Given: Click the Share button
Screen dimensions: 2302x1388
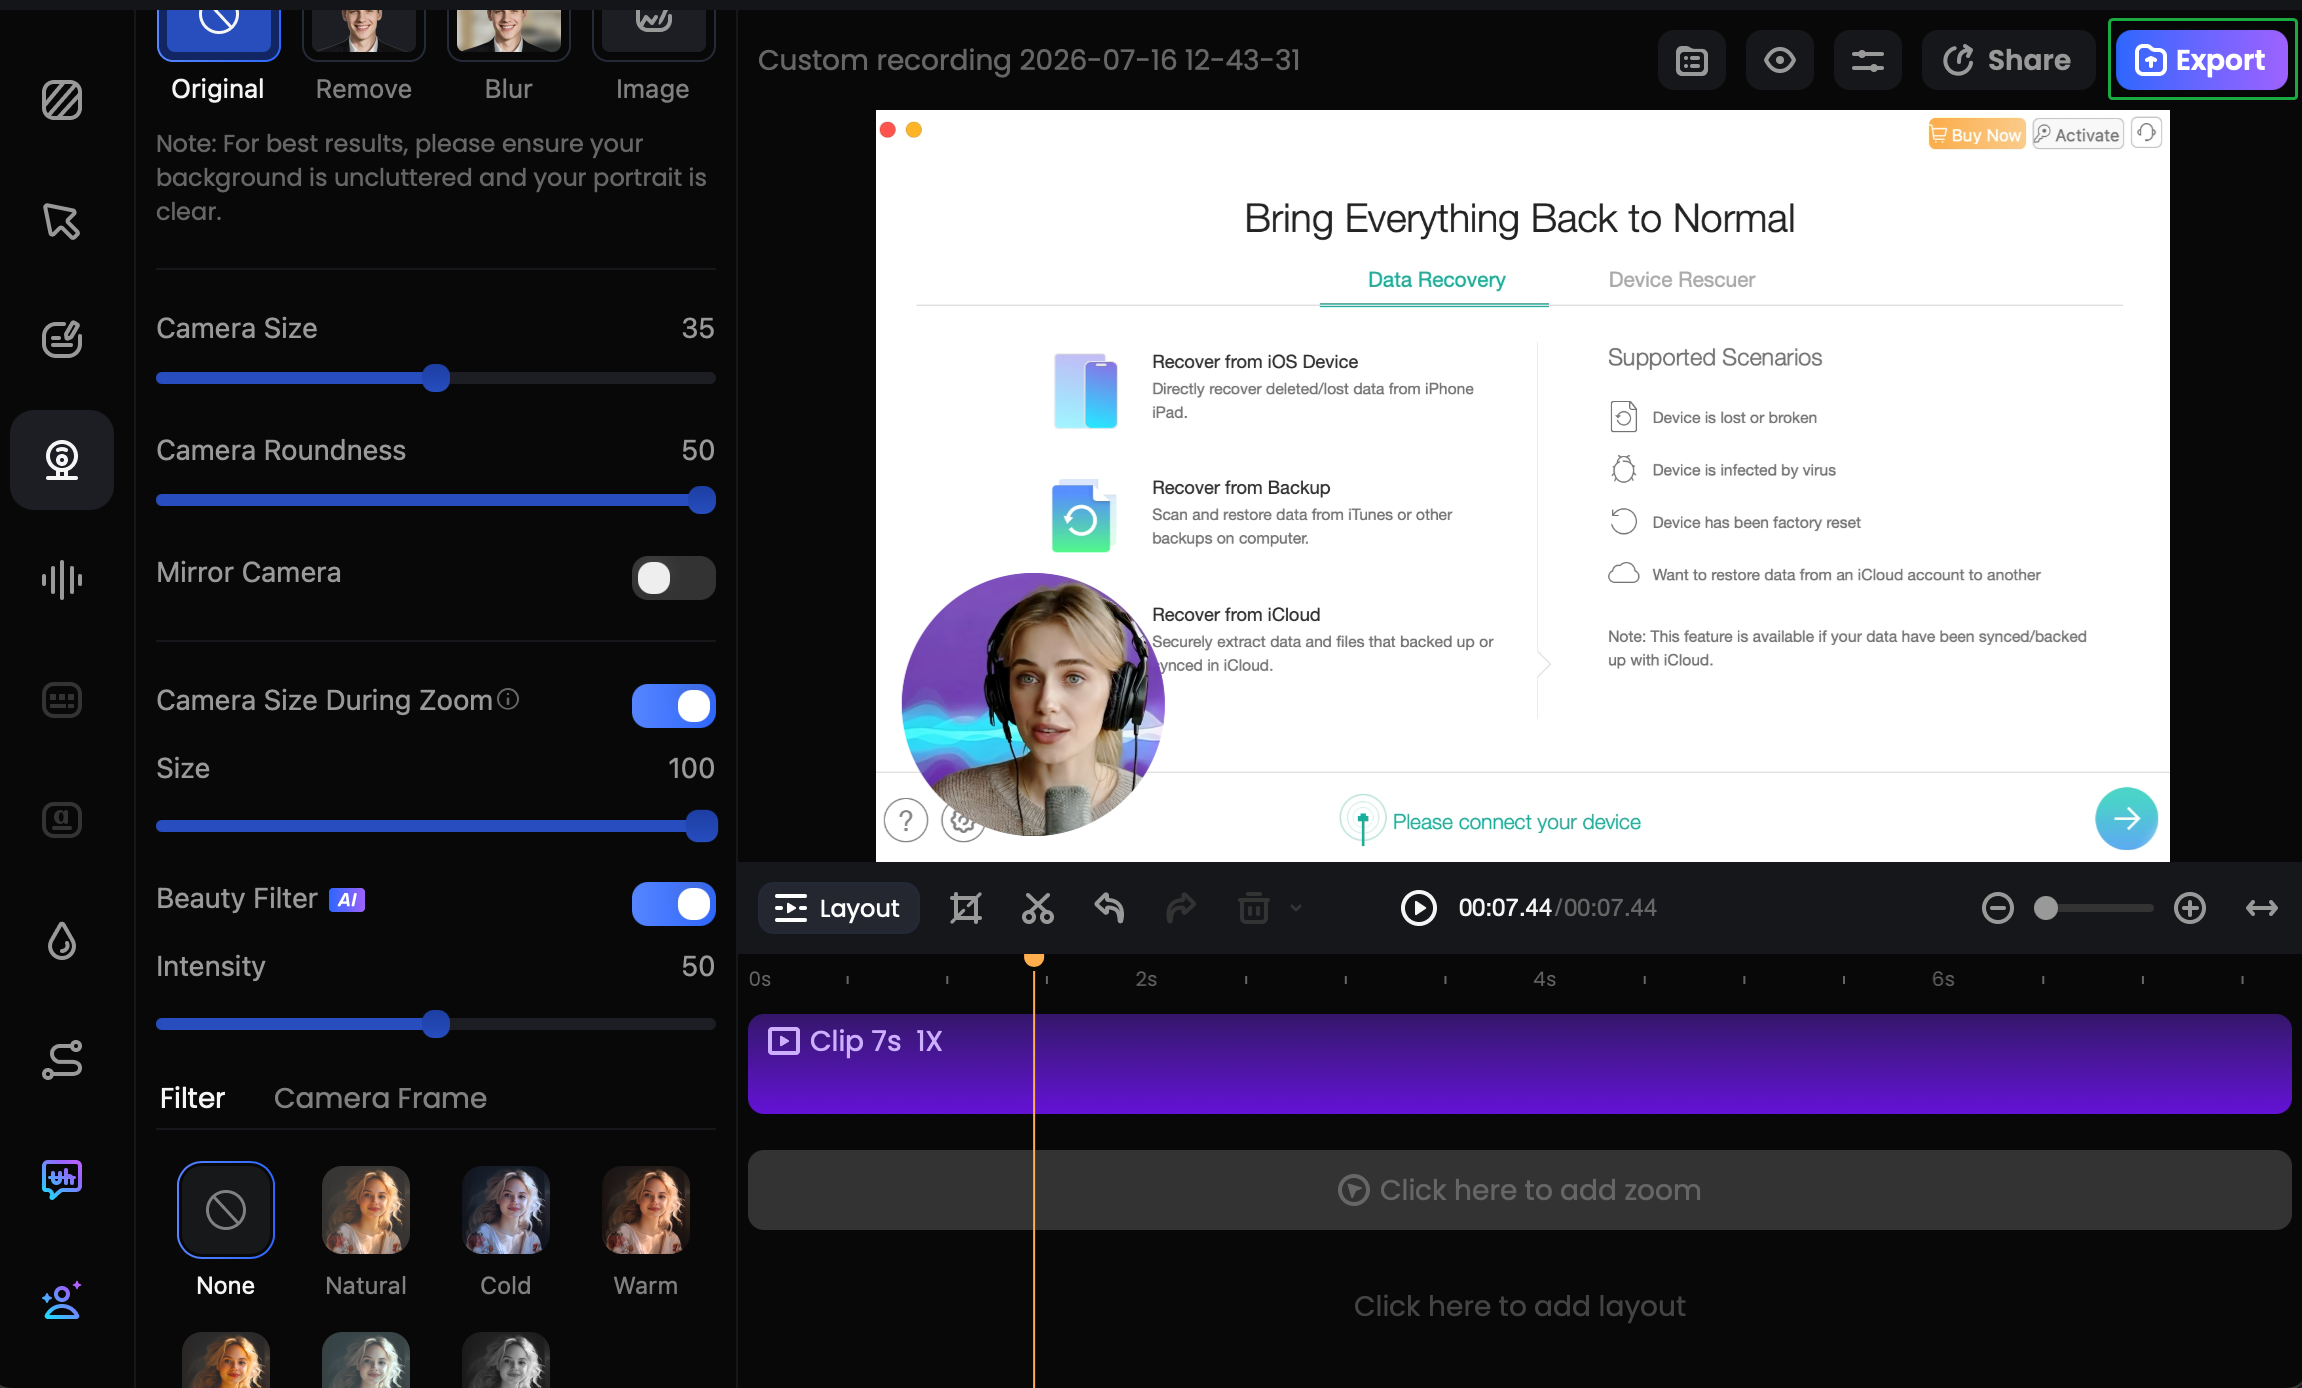Looking at the screenshot, I should click(x=2008, y=61).
